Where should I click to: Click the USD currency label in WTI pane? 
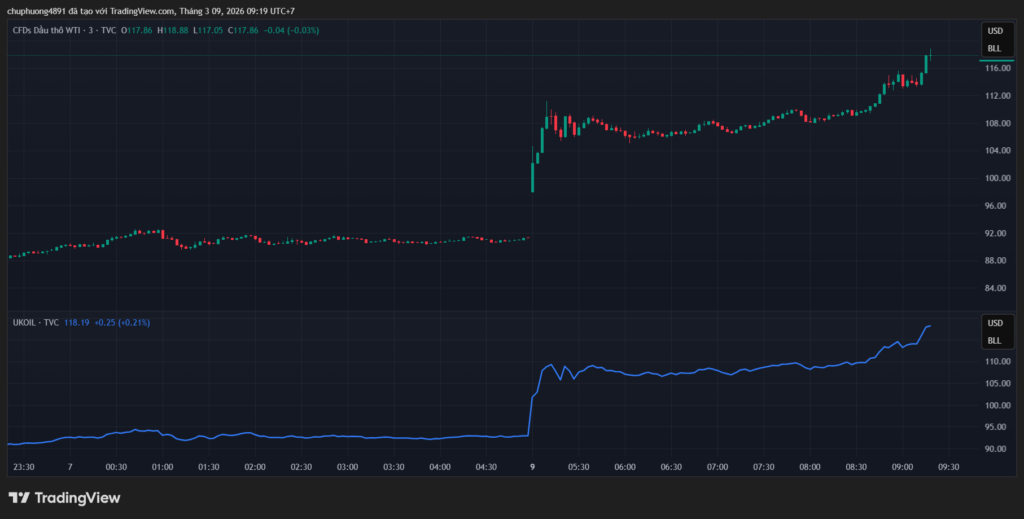pos(994,31)
